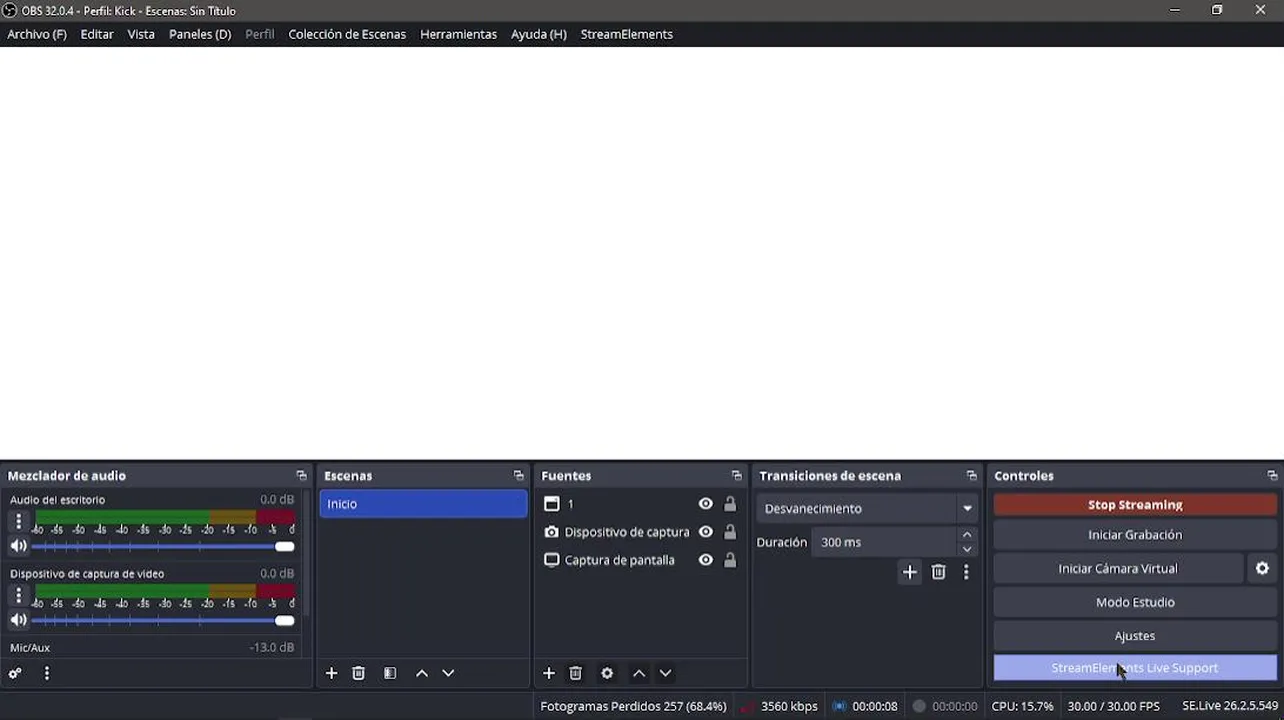Move scene up
Image resolution: width=1284 pixels, height=720 pixels.
tap(422, 674)
